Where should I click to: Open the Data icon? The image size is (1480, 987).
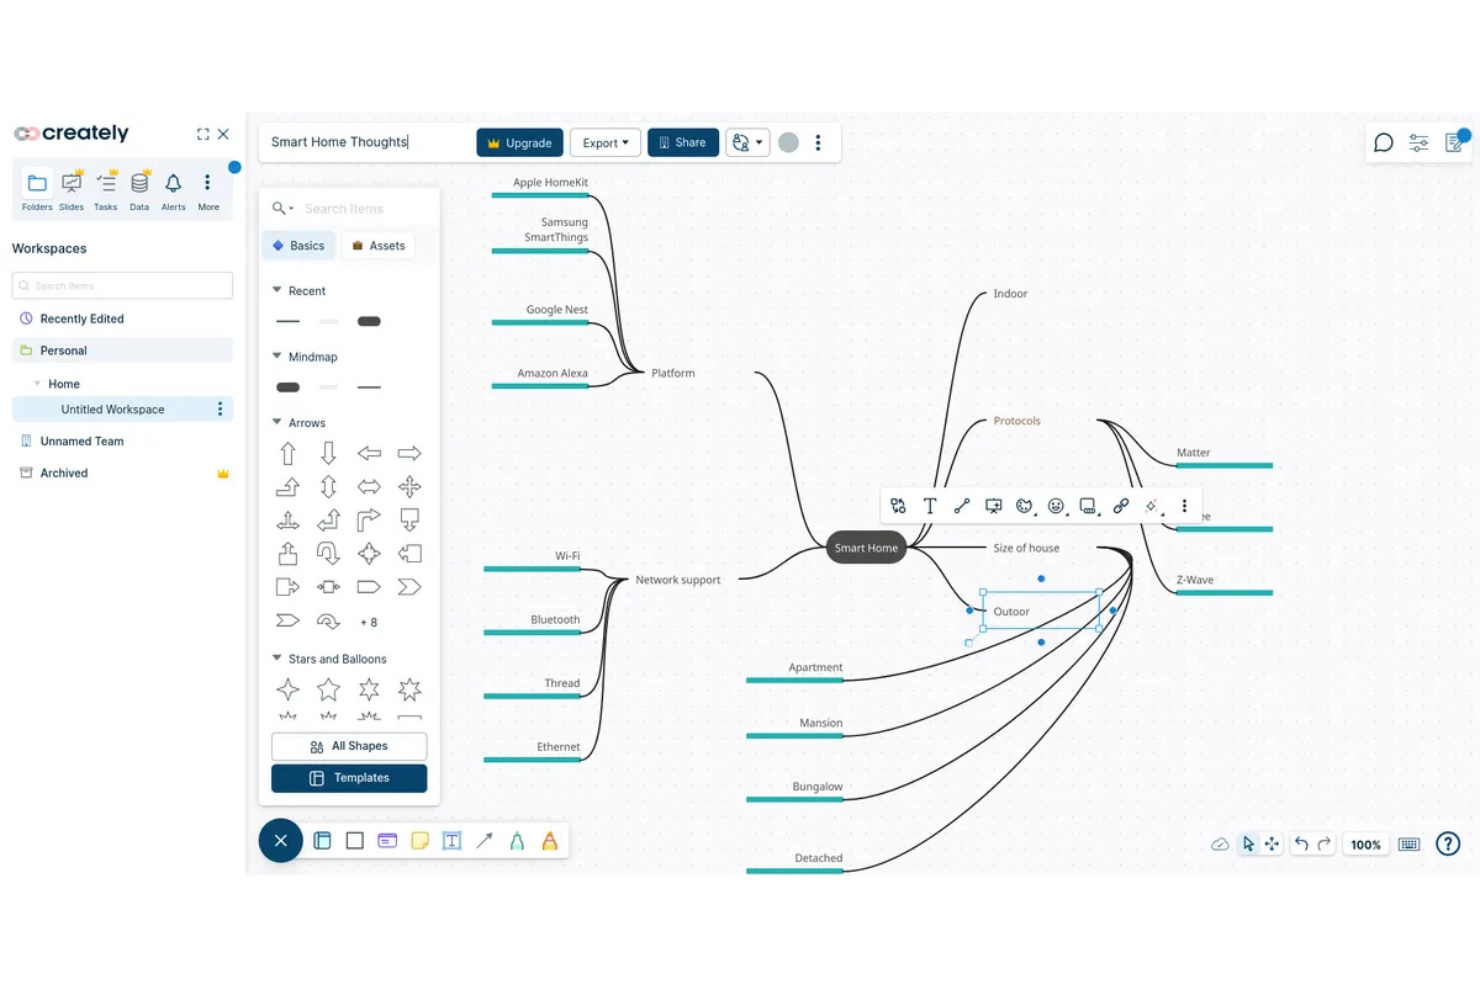tap(139, 183)
